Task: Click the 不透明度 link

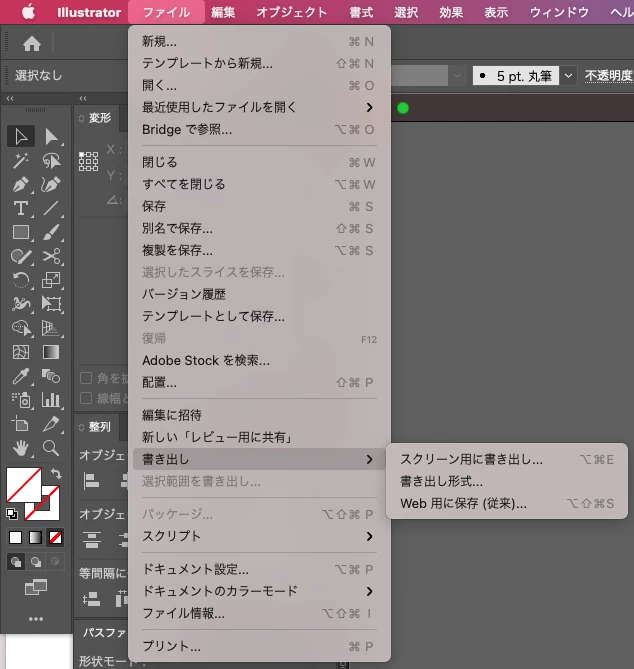Action: pyautogui.click(x=609, y=76)
